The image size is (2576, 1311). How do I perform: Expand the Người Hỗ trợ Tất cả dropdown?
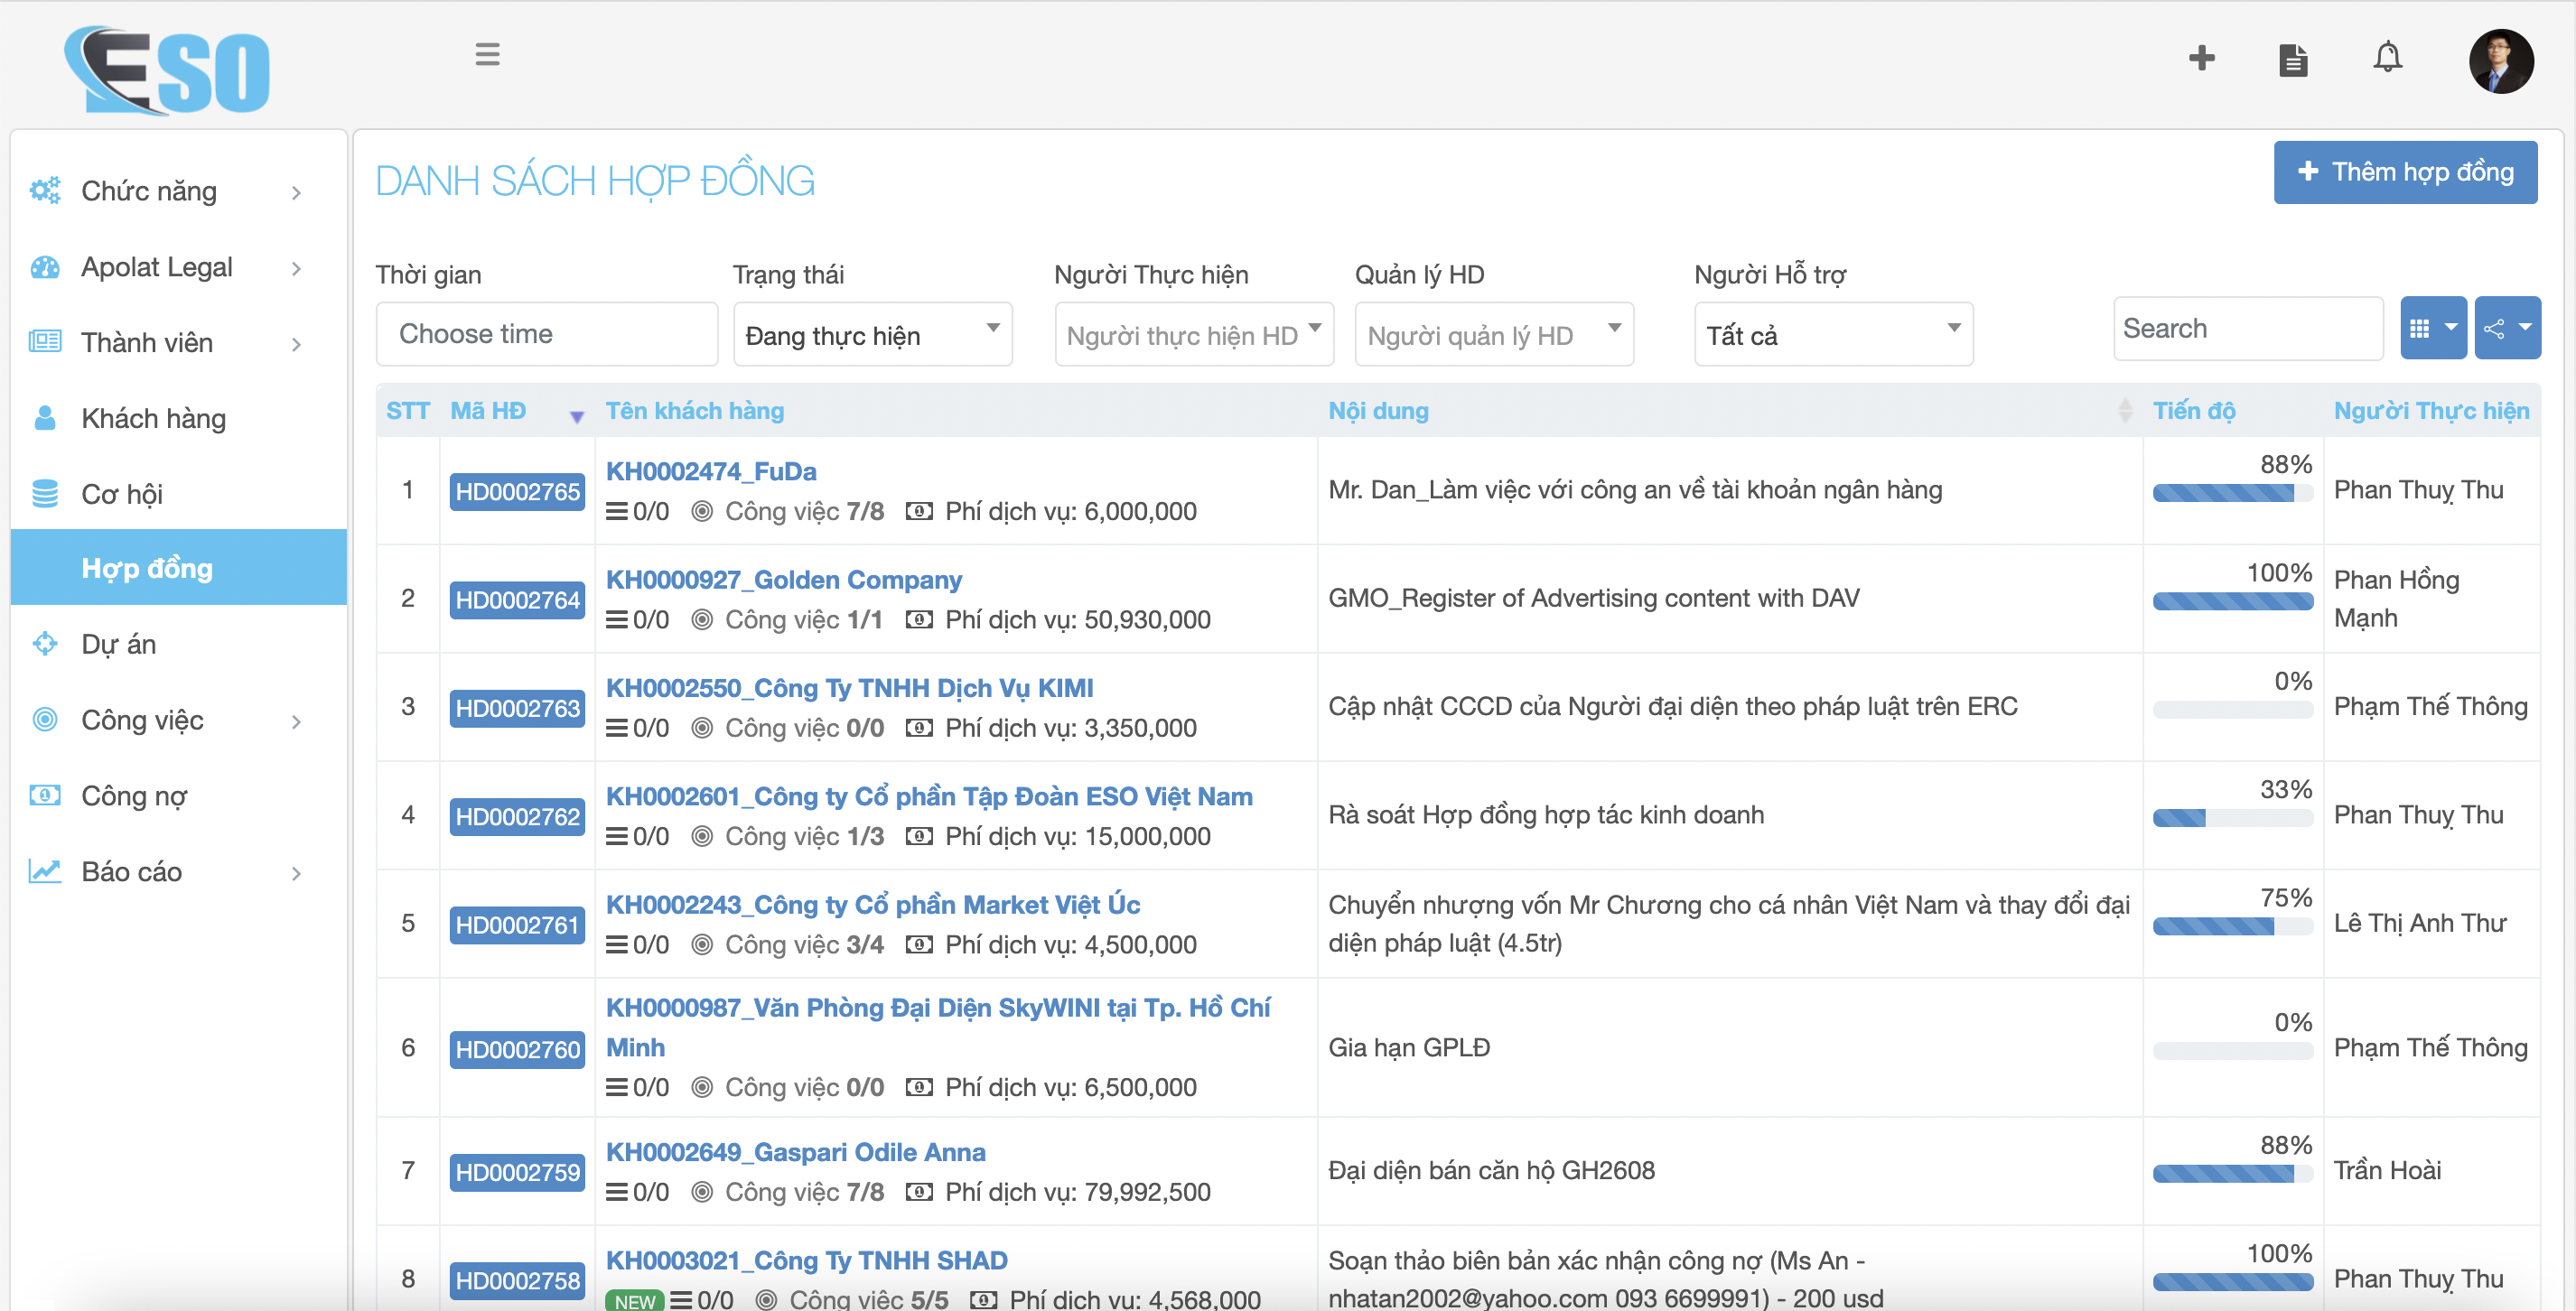pyautogui.click(x=1832, y=334)
